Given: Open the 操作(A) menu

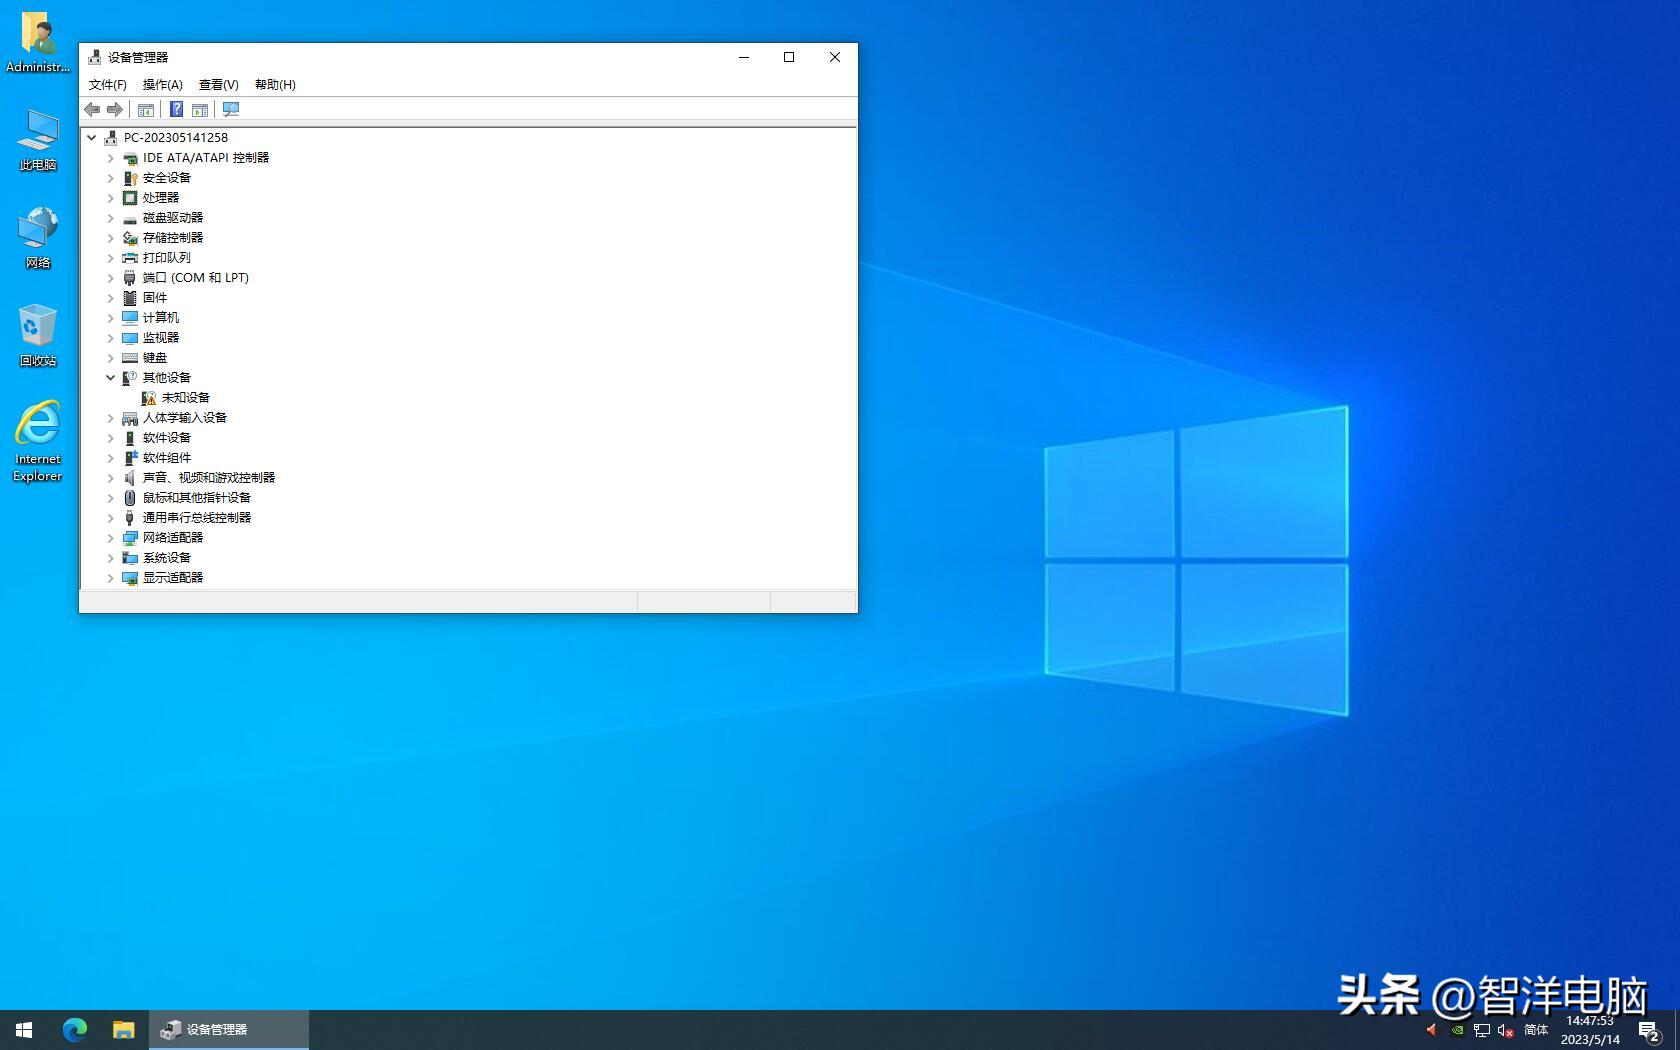Looking at the screenshot, I should pos(162,85).
